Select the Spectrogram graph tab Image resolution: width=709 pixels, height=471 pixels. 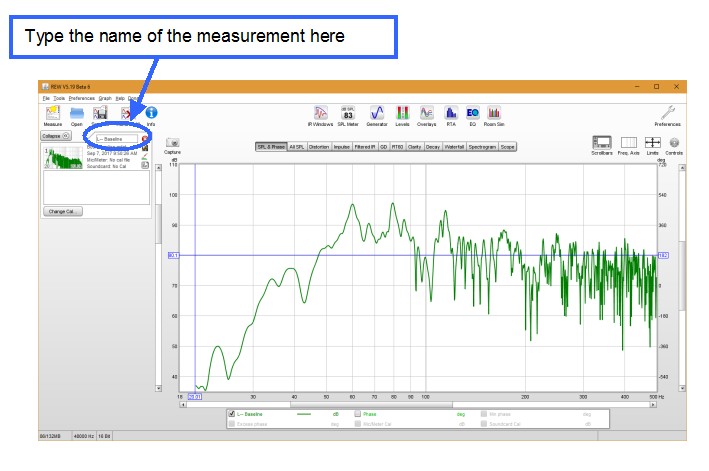point(481,146)
